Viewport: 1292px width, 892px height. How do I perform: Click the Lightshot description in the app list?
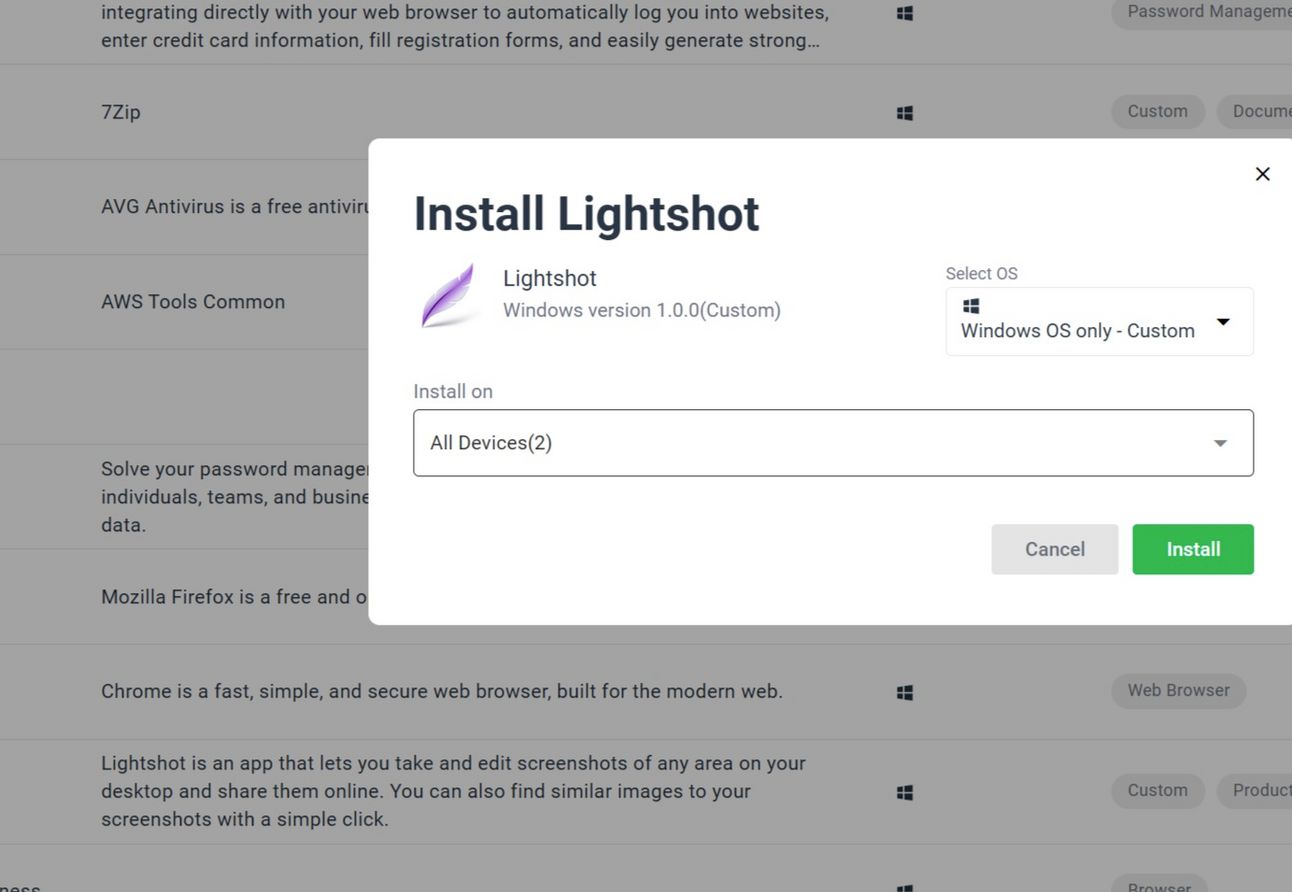453,791
